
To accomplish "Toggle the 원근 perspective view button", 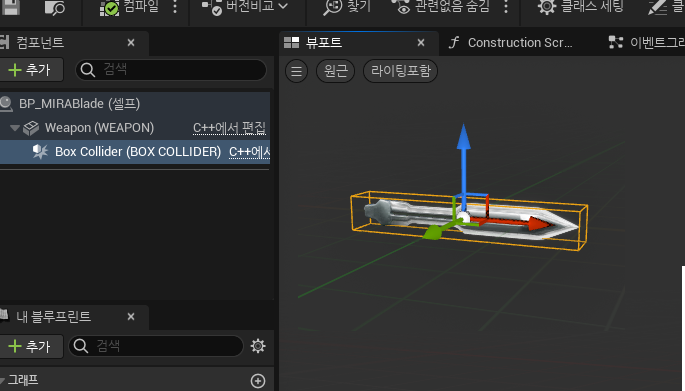I will 336,71.
